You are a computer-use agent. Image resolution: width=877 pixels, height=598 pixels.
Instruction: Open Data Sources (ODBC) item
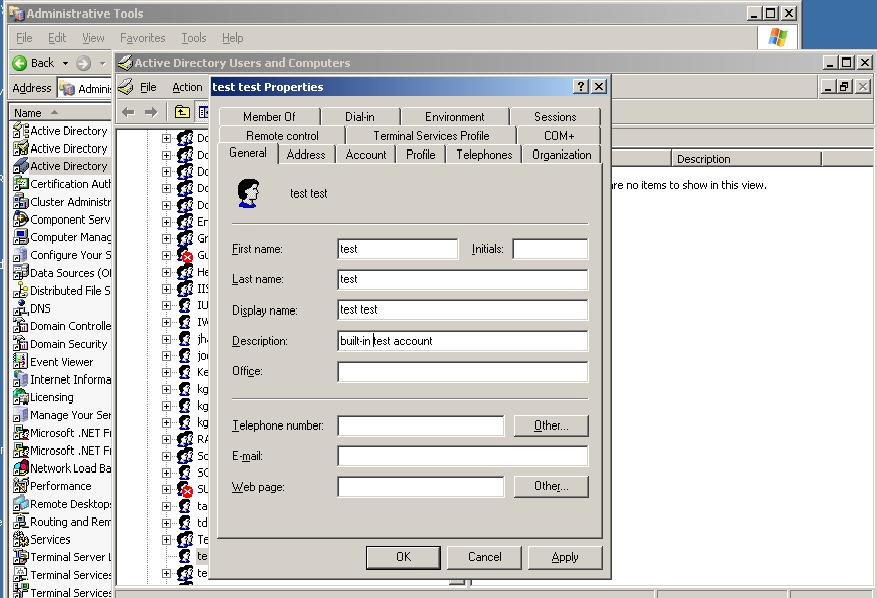click(62, 273)
